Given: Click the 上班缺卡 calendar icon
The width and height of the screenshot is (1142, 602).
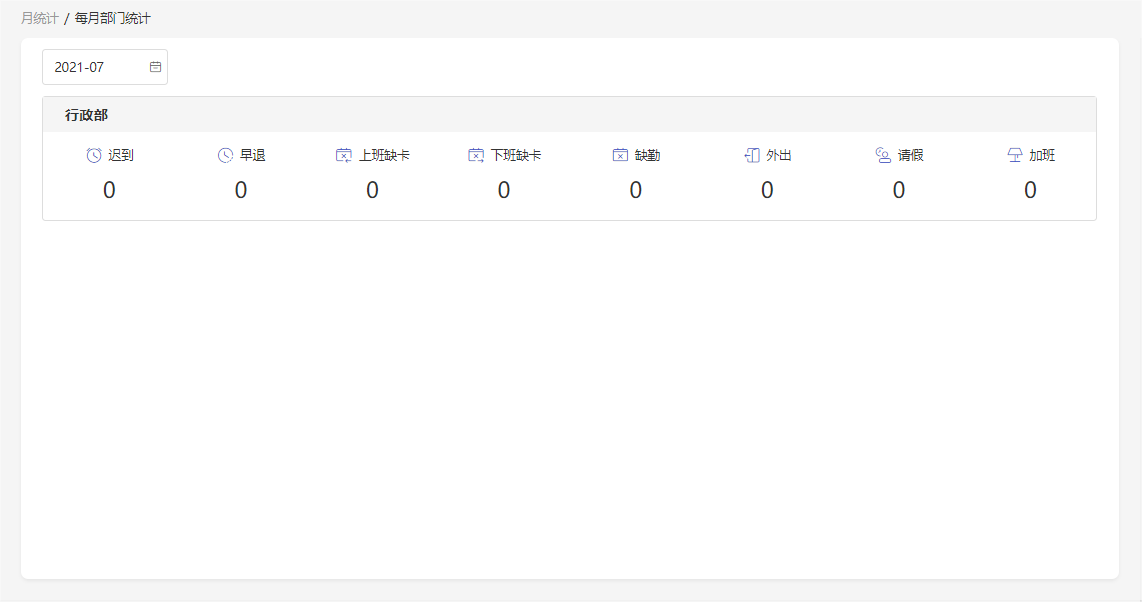Looking at the screenshot, I should 344,155.
